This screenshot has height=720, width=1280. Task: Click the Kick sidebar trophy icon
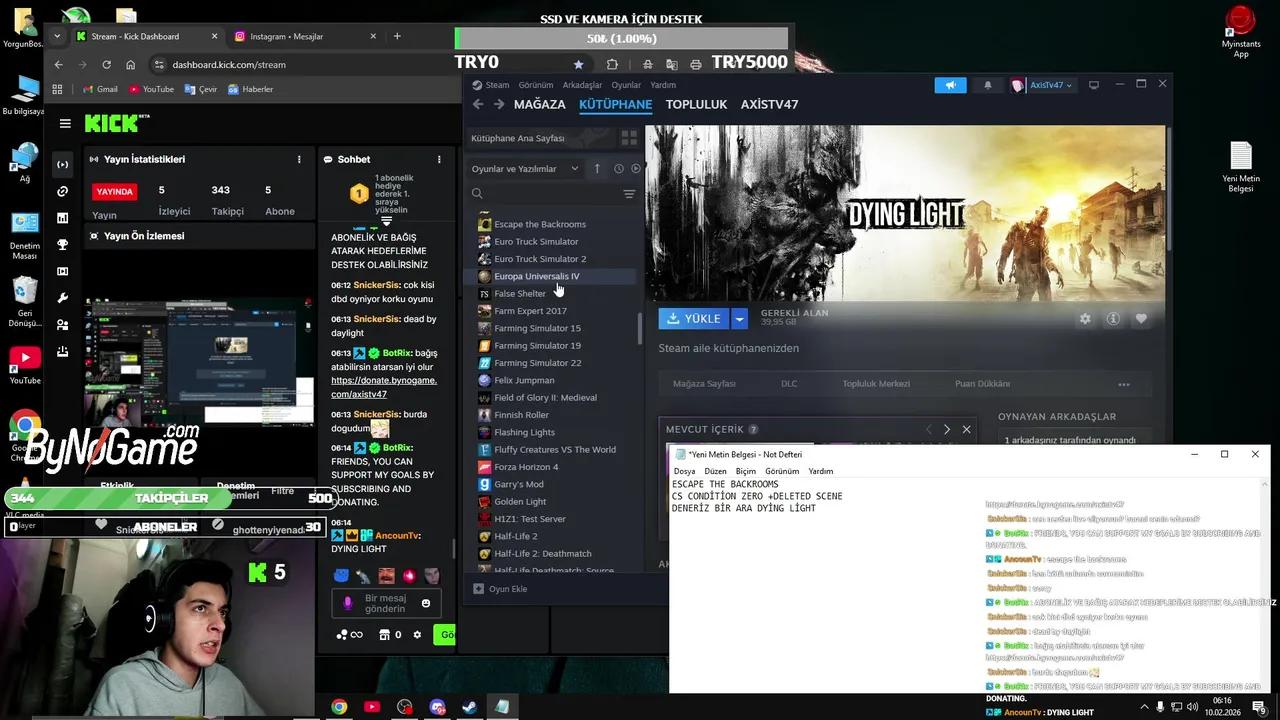tap(63, 245)
